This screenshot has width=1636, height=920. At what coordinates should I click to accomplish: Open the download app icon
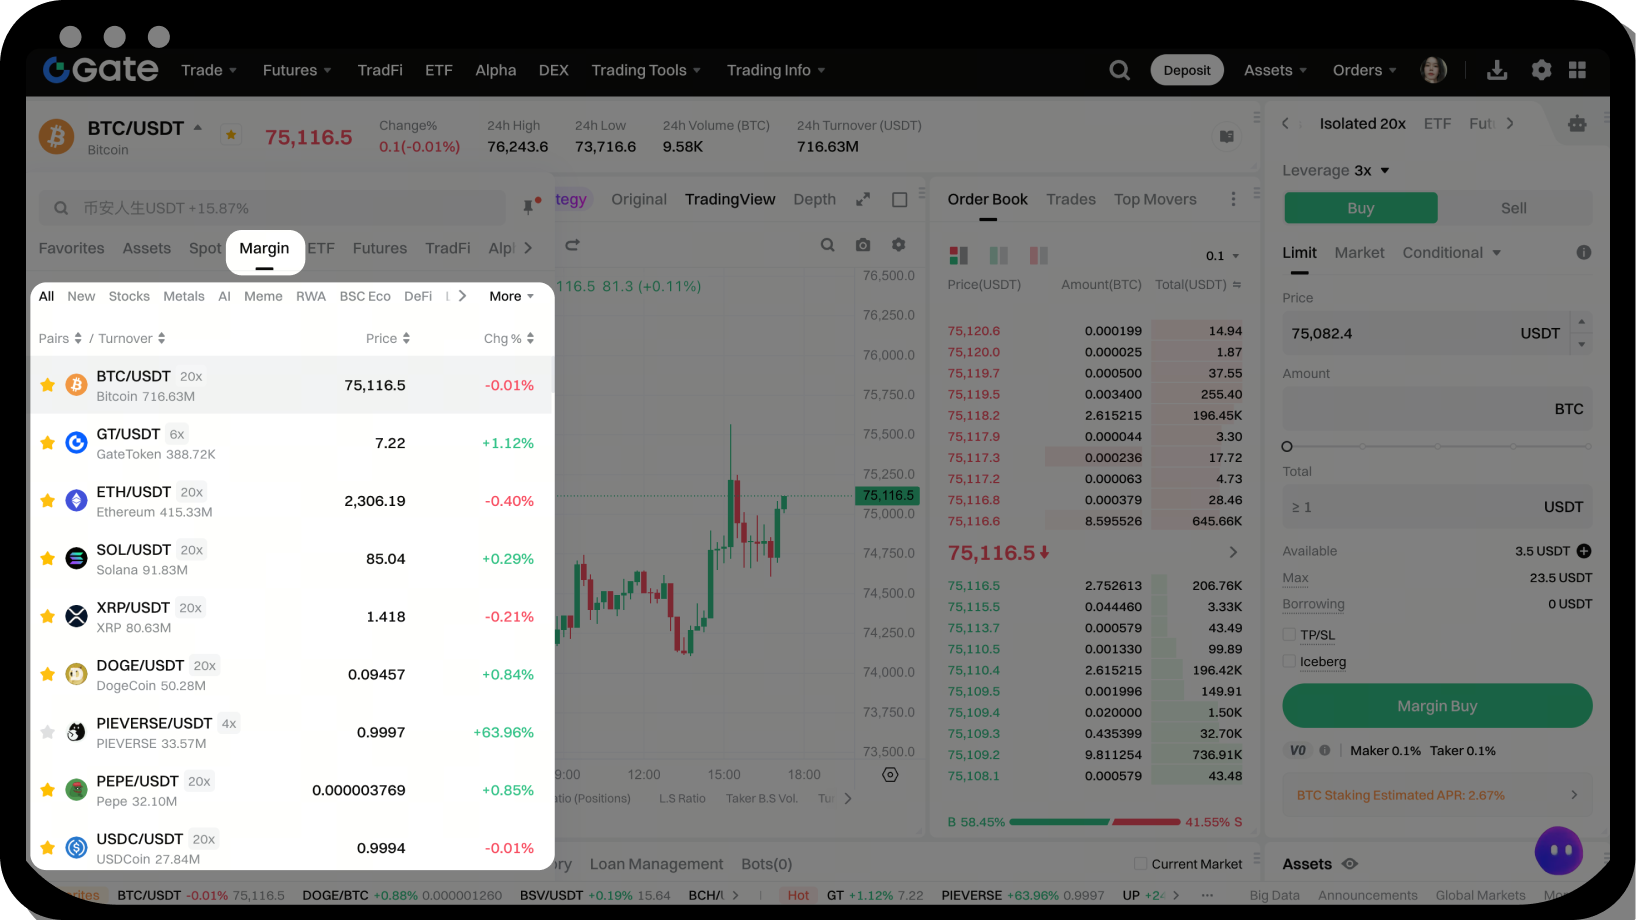pyautogui.click(x=1496, y=70)
